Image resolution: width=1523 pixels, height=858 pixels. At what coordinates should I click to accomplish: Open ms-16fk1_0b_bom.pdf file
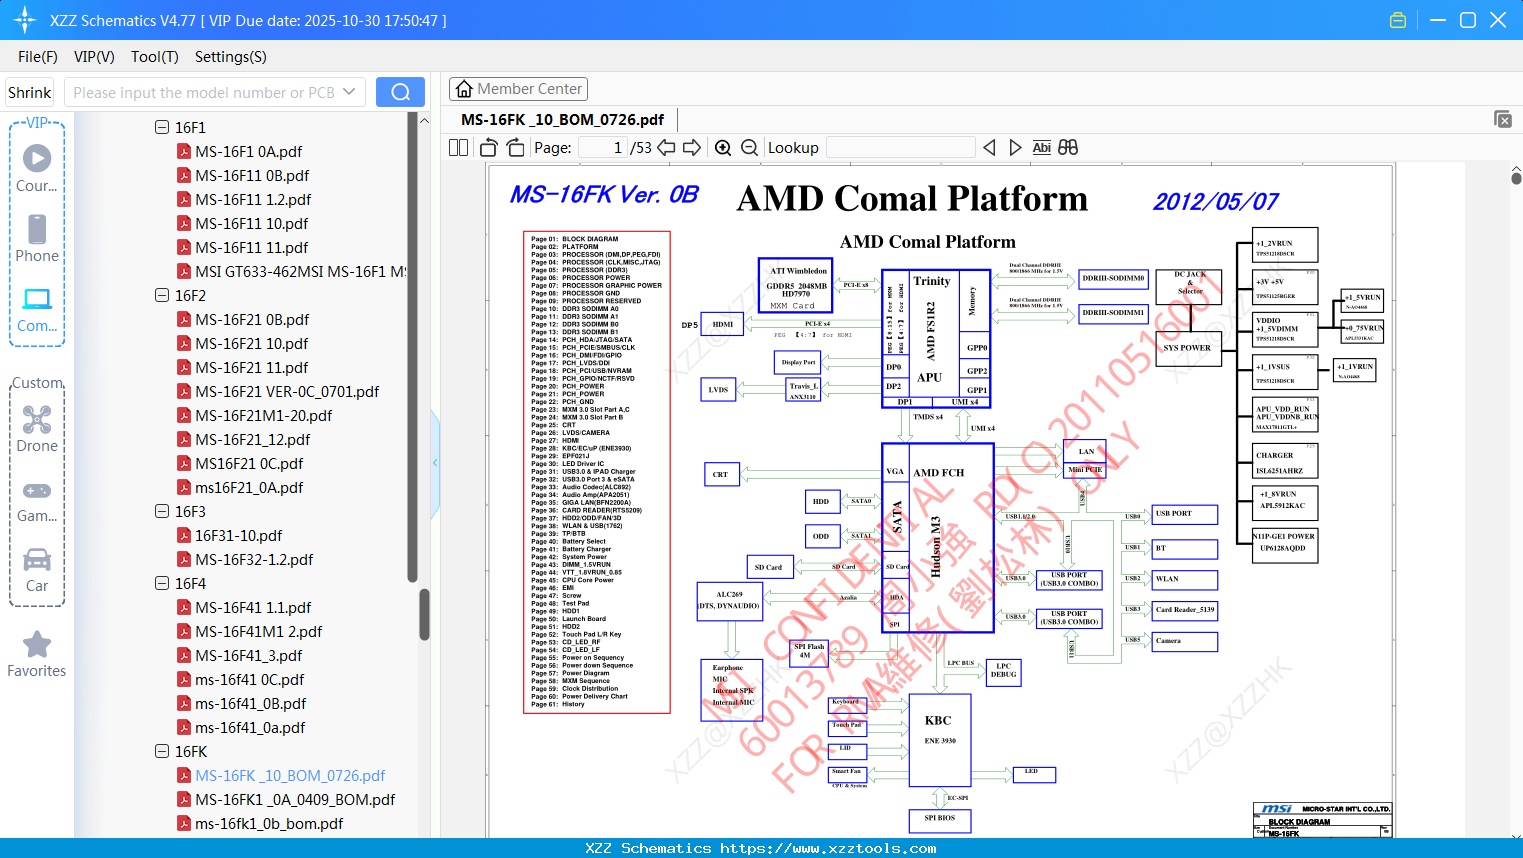coord(269,823)
